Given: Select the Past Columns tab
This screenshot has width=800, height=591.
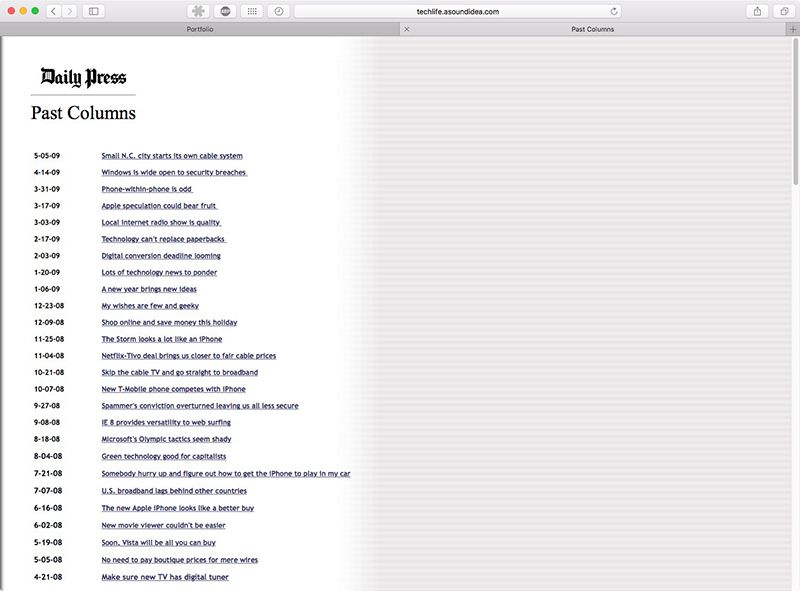Looking at the screenshot, I should [593, 29].
